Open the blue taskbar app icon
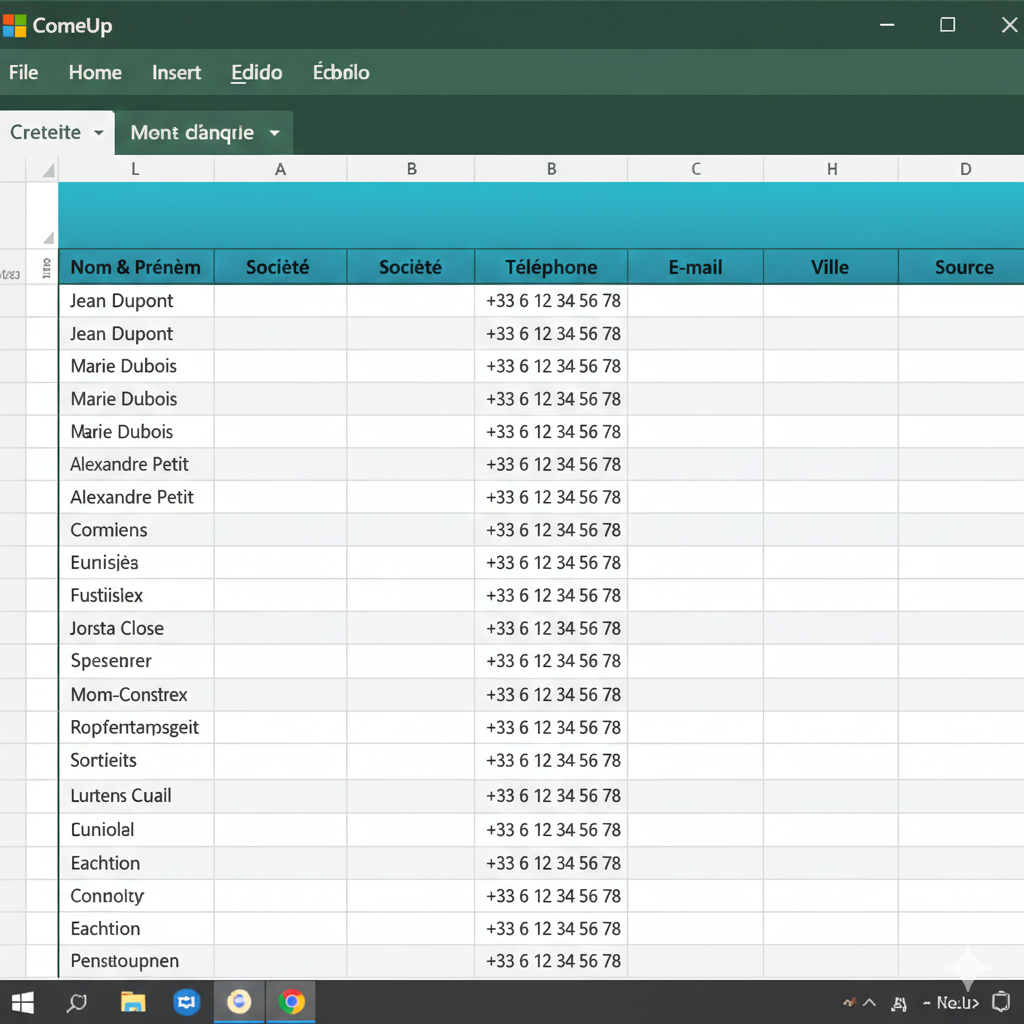Image resolution: width=1024 pixels, height=1024 pixels. pos(186,1002)
